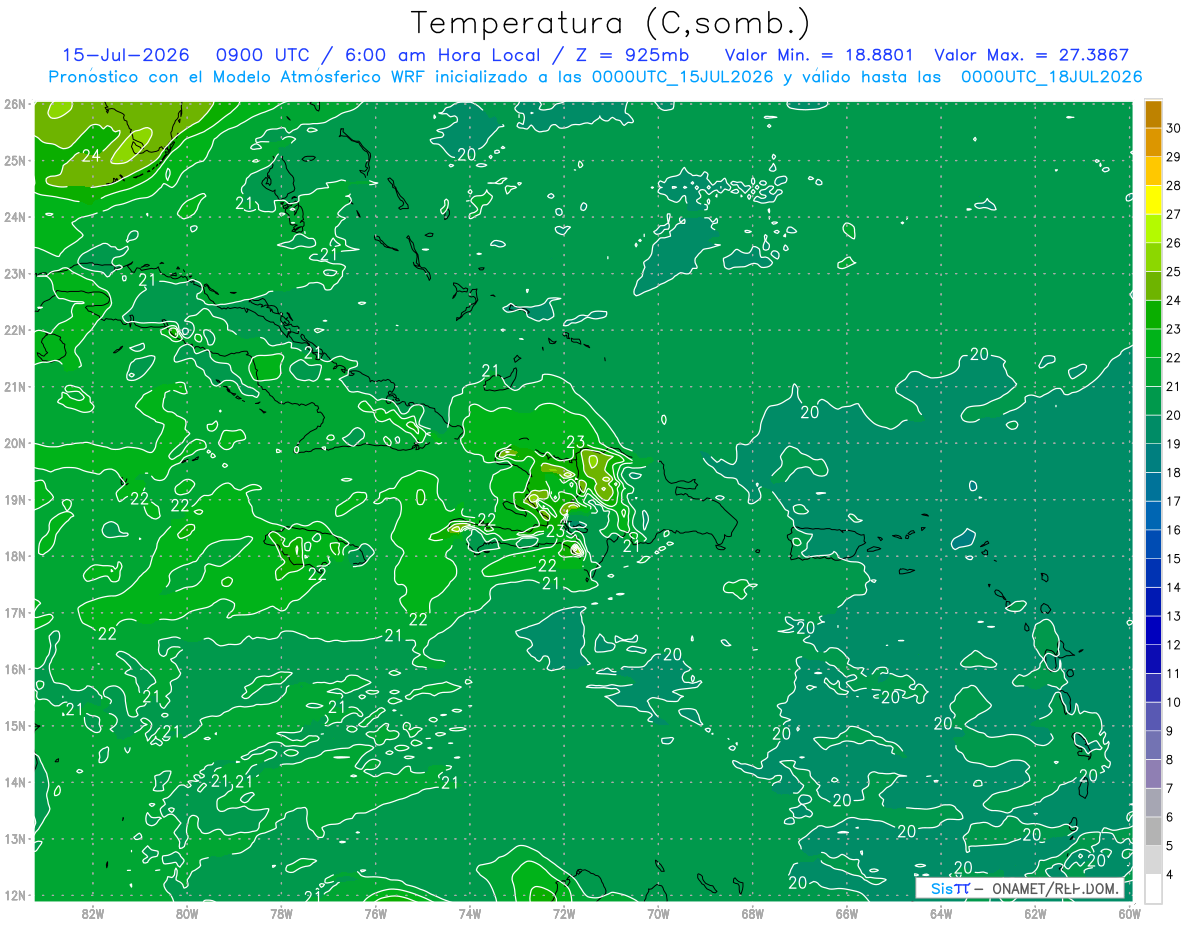Click the "13N" latitude label
Viewport: 1200px width, 927px height.
(15, 838)
